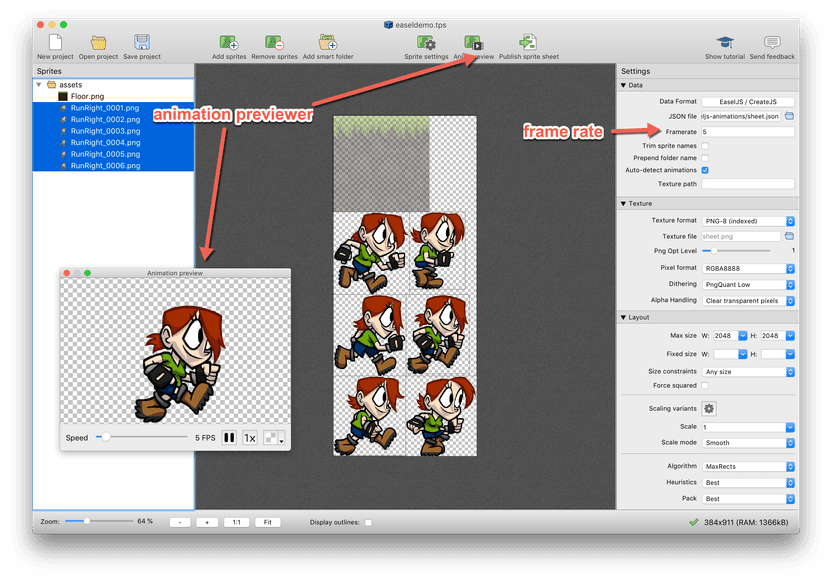This screenshot has height=580, width=832.
Task: Open Dithering PngQuant Low dropdown
Action: 748,284
